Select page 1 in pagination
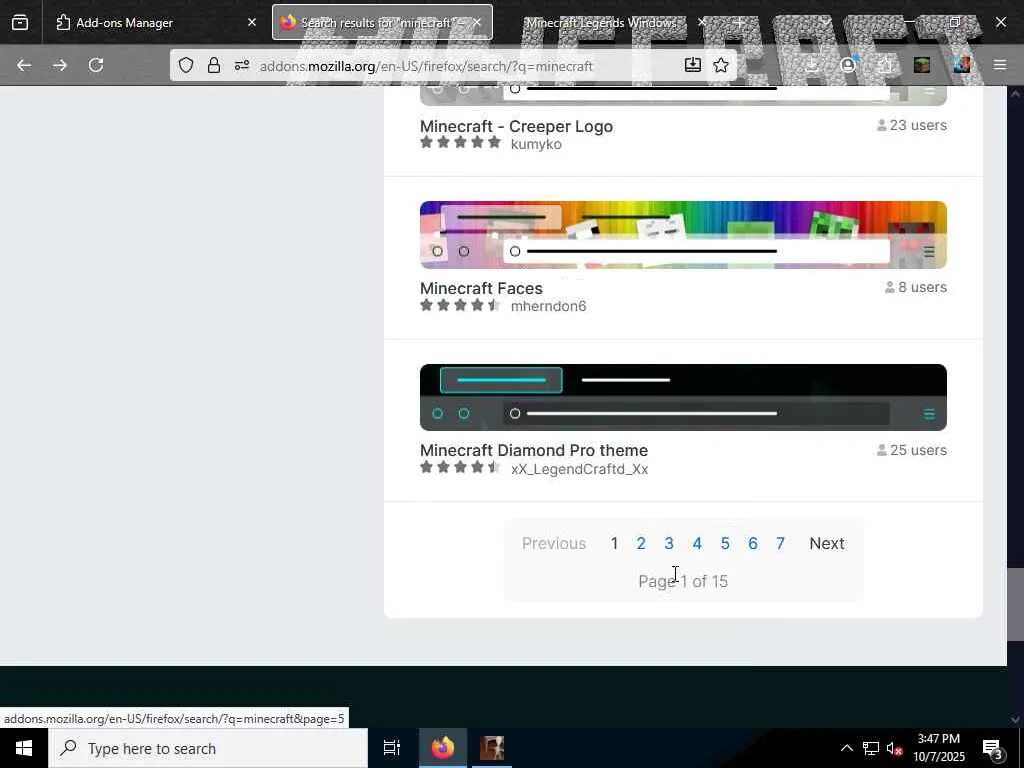This screenshot has width=1024, height=768. click(614, 543)
